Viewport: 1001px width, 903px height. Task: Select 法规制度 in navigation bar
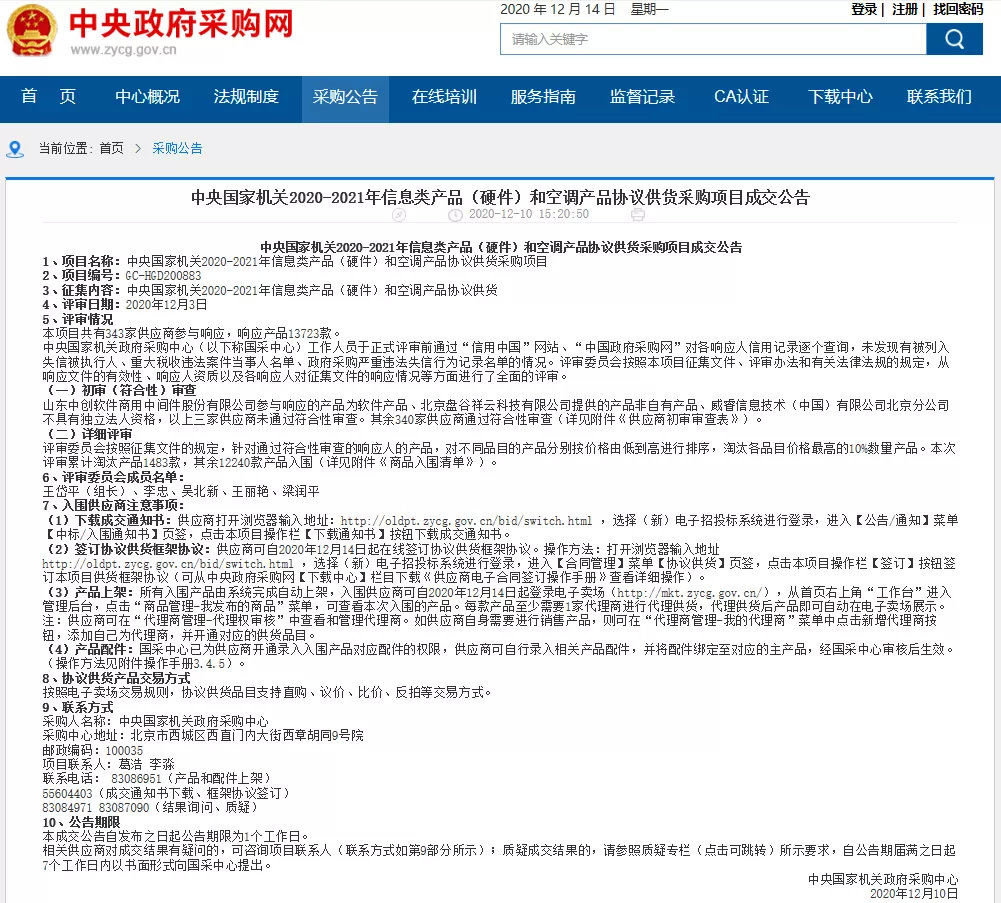[x=246, y=97]
